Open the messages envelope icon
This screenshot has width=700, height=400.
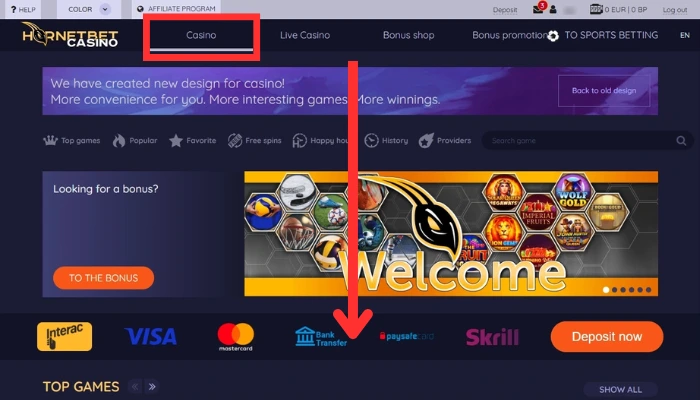click(538, 9)
